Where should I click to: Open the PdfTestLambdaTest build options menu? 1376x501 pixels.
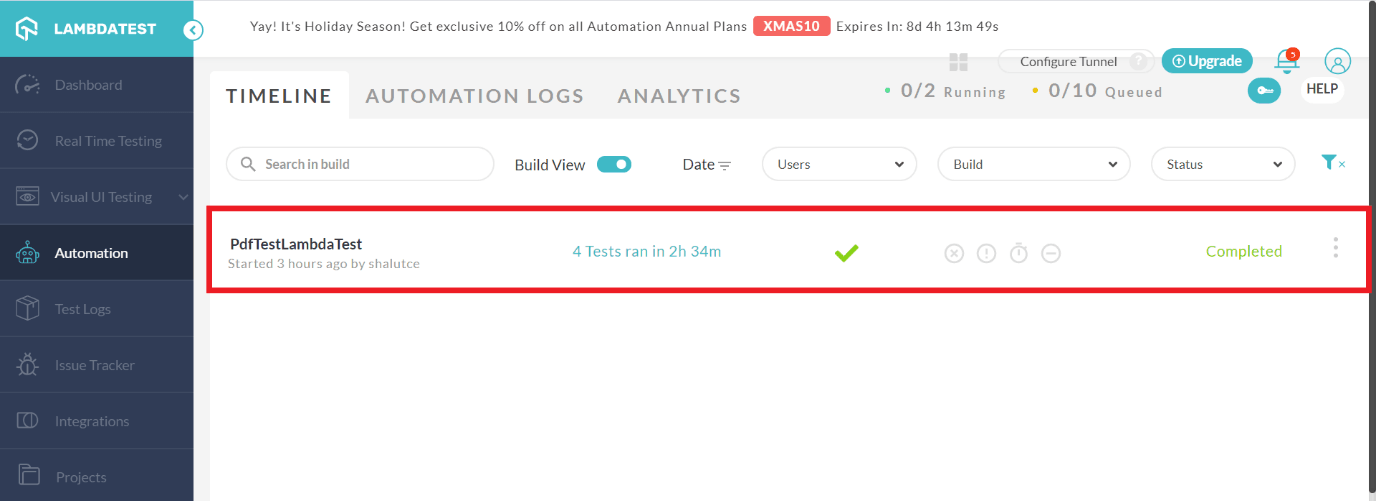[1335, 248]
